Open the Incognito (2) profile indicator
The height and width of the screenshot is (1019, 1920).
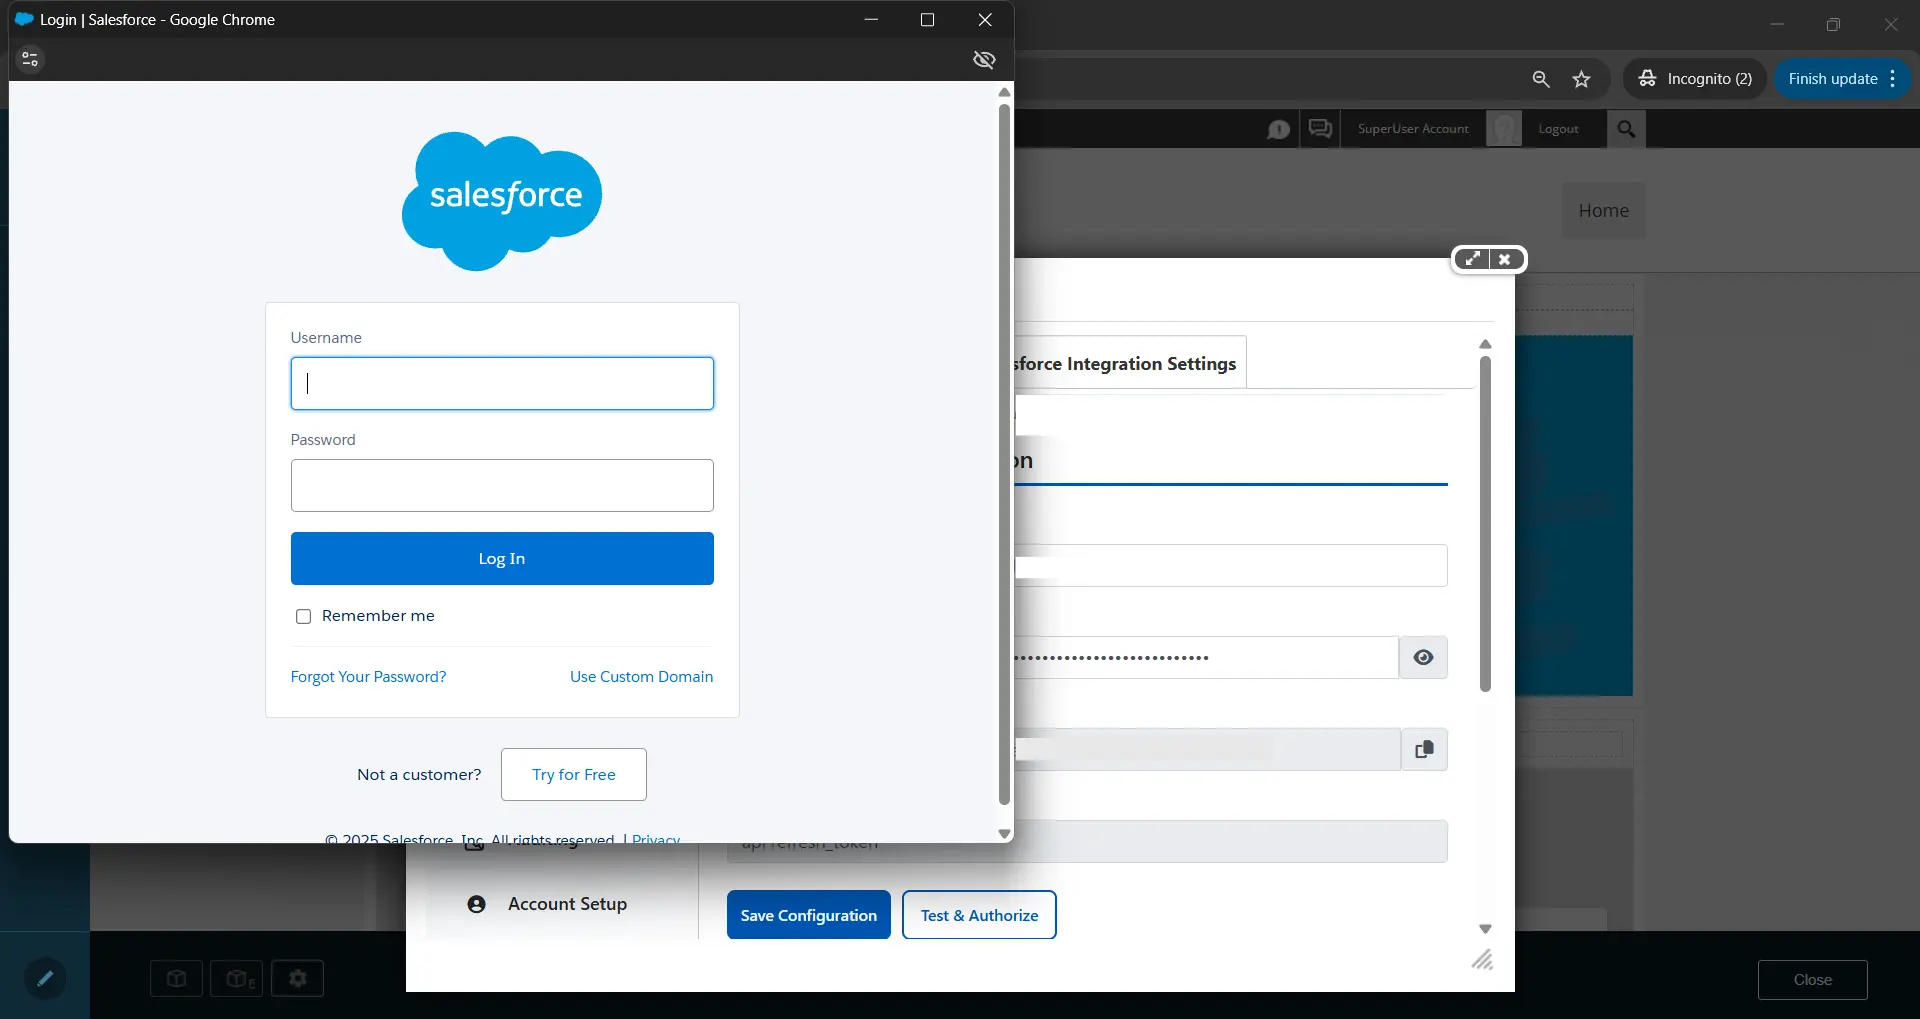(1694, 79)
